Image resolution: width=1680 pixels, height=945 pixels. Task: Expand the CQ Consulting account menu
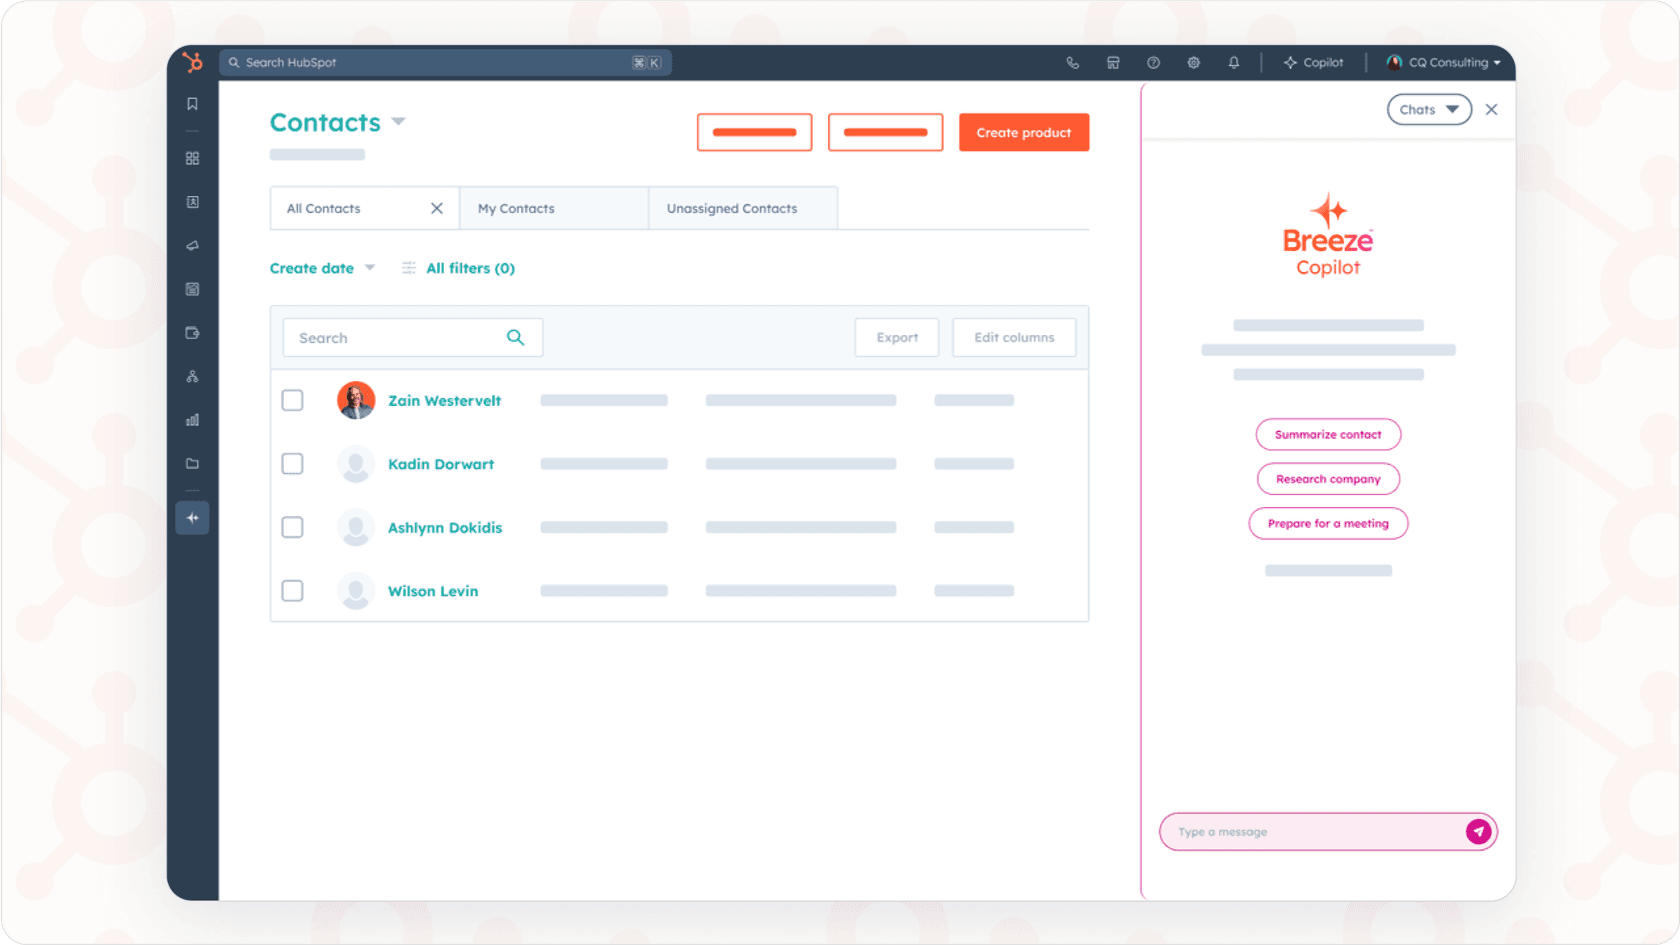(1443, 62)
